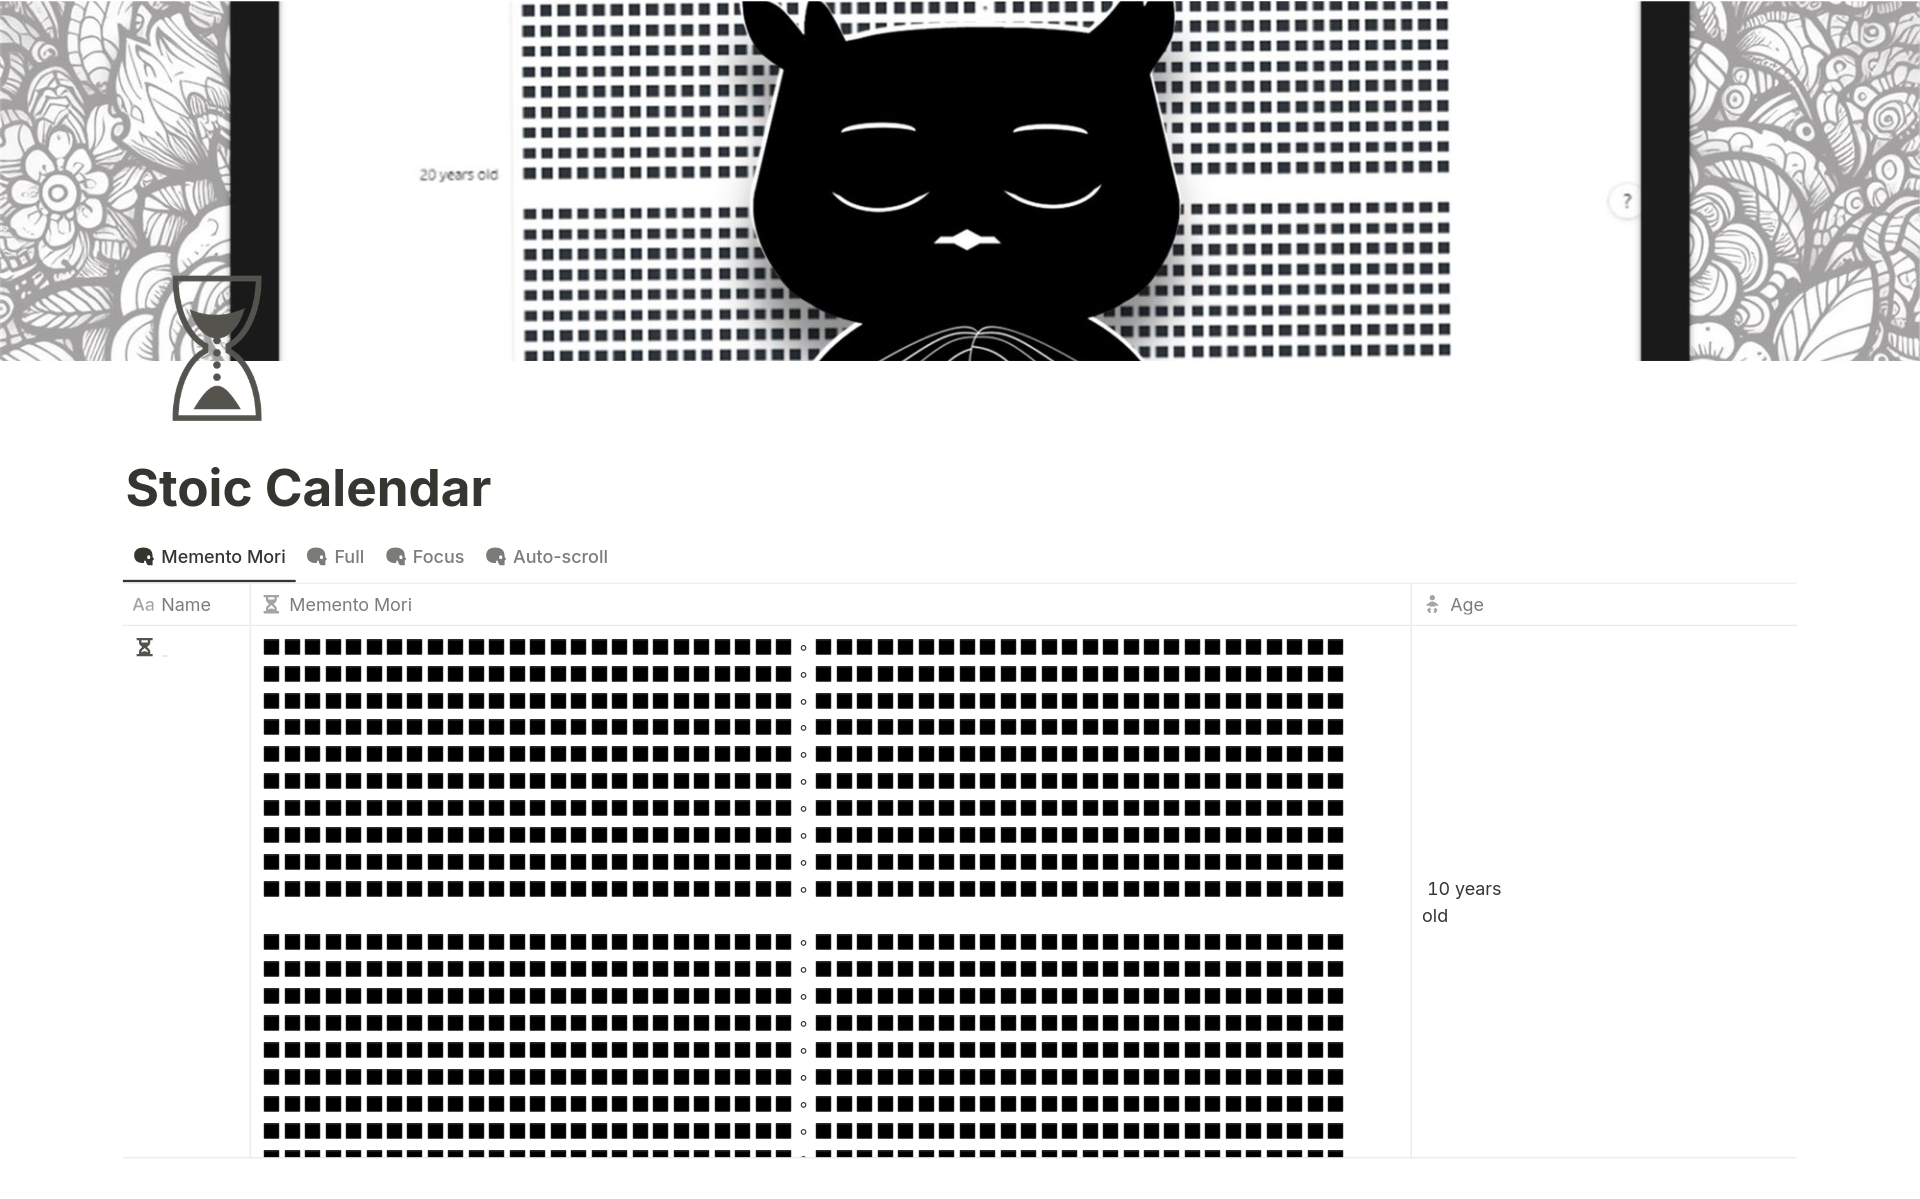Screen dimensions: 1920x1199
Task: Switch to the Focus tab
Action: click(438, 555)
